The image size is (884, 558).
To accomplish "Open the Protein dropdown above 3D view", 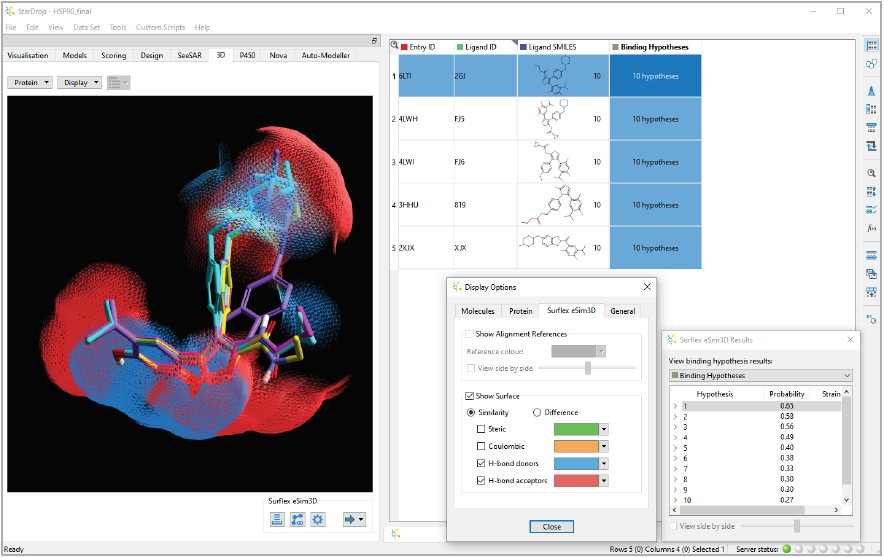I will pos(30,82).
